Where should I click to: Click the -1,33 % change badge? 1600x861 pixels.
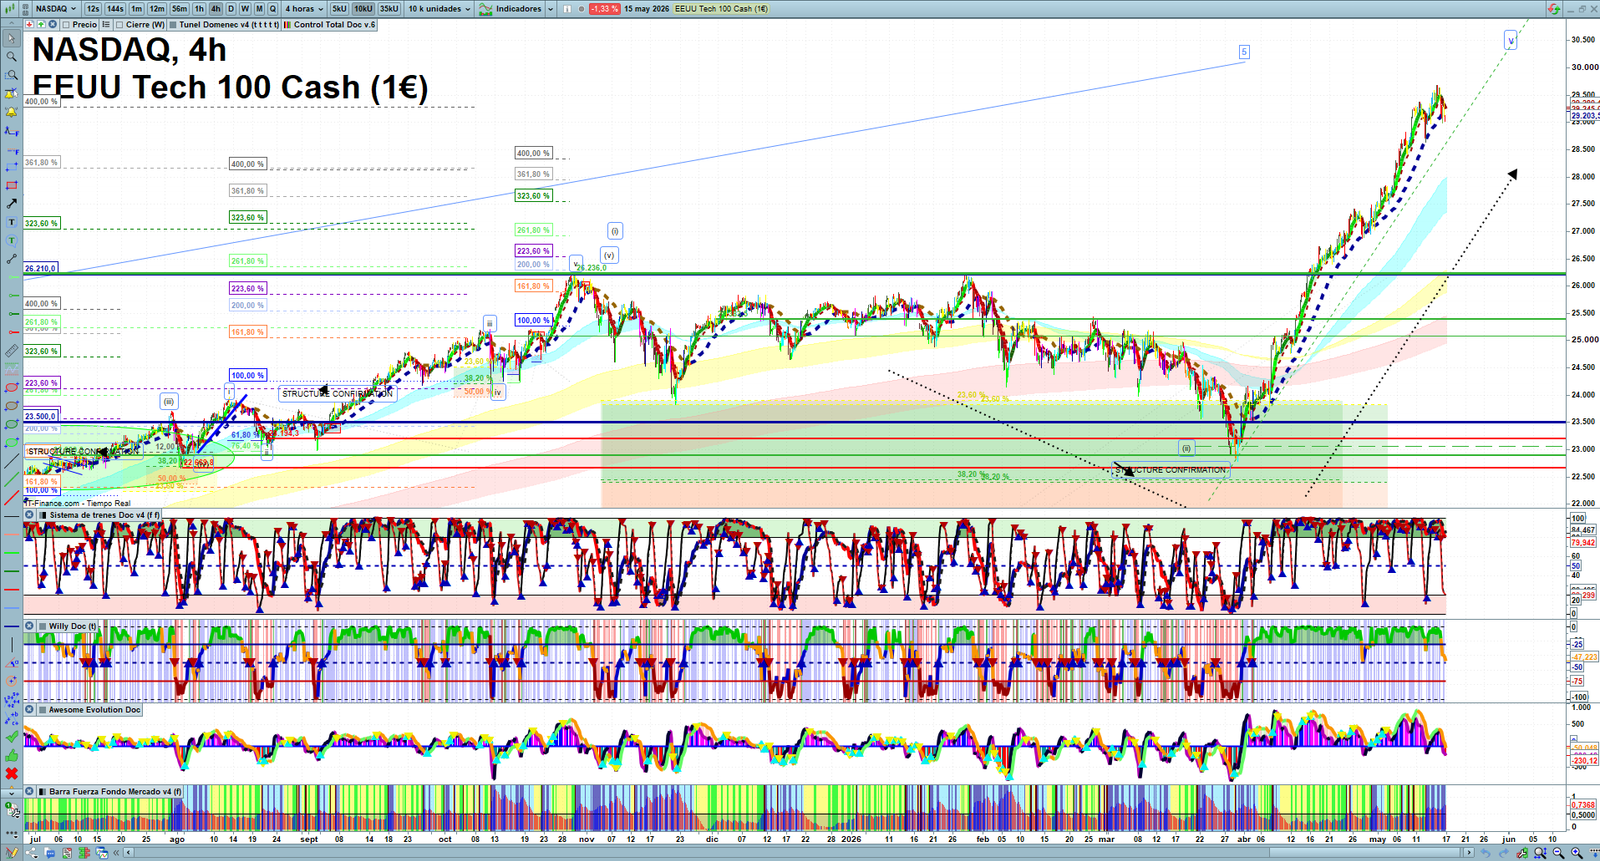point(604,9)
